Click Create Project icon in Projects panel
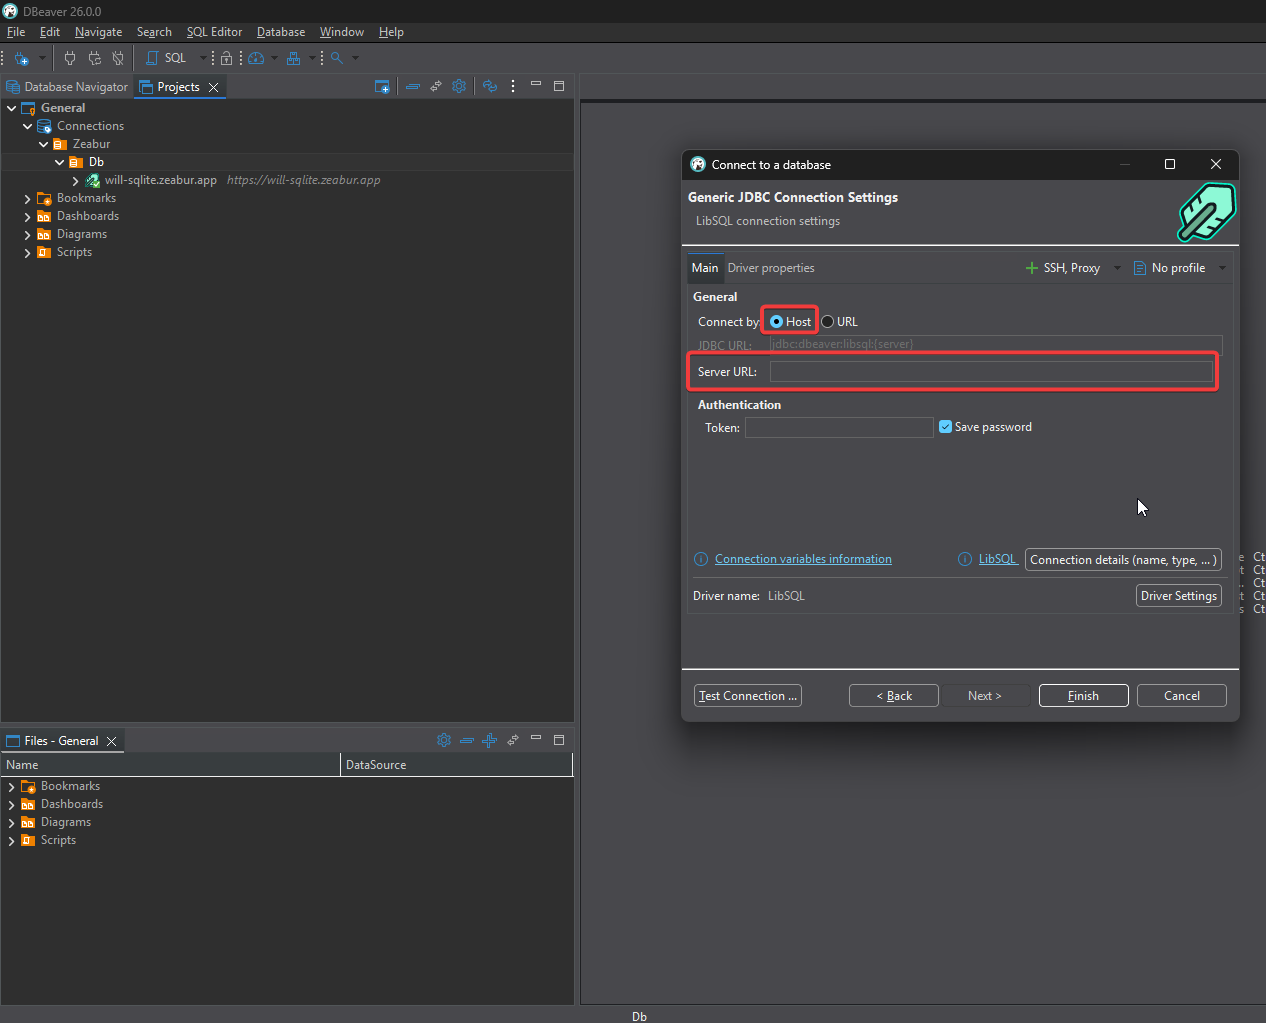This screenshot has height=1023, width=1266. click(382, 87)
